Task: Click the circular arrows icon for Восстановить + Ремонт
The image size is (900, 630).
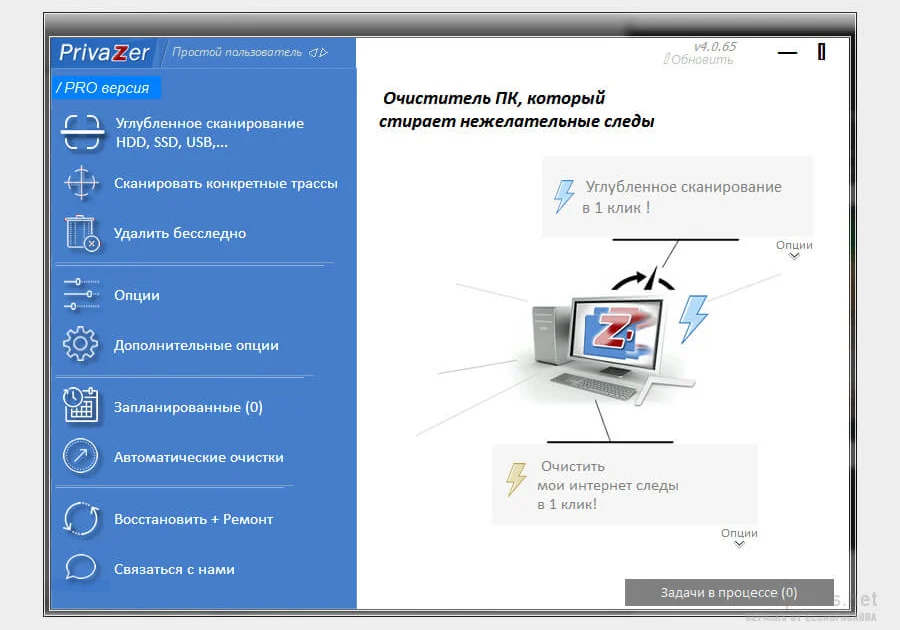Action: pyautogui.click(x=82, y=519)
